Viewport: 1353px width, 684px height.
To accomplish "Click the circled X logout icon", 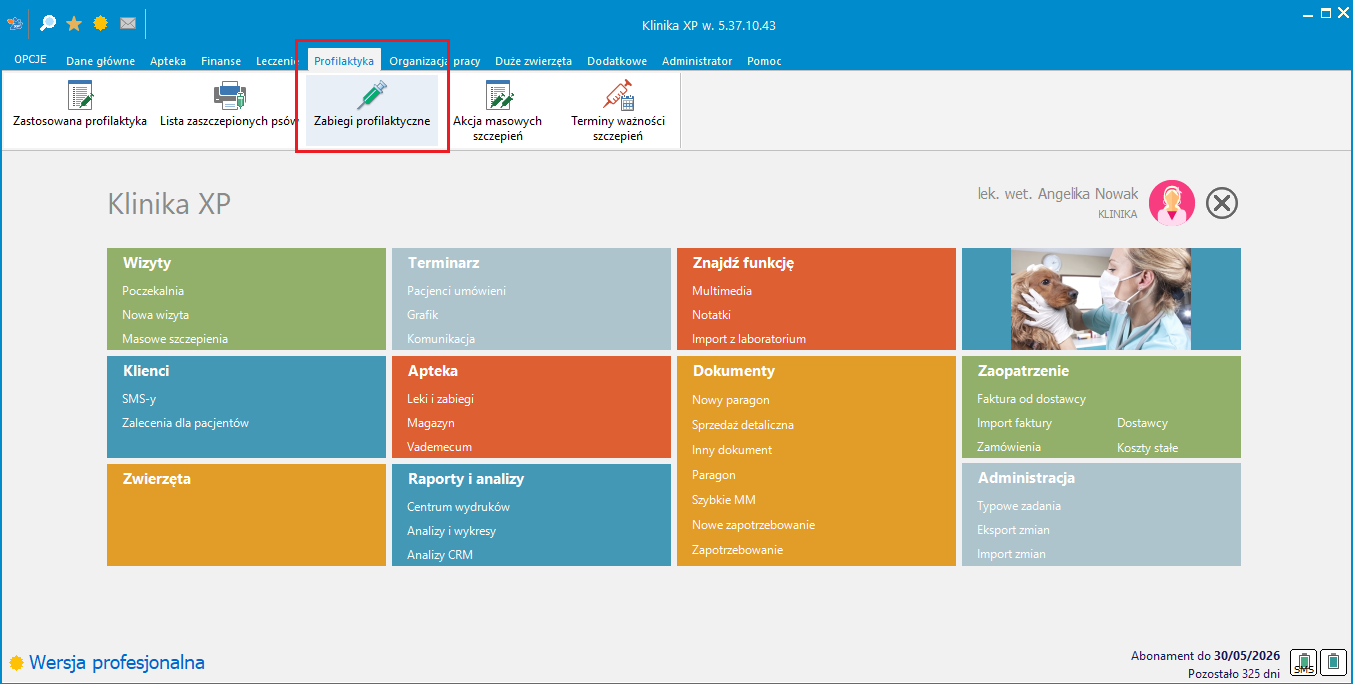I will [1221, 203].
